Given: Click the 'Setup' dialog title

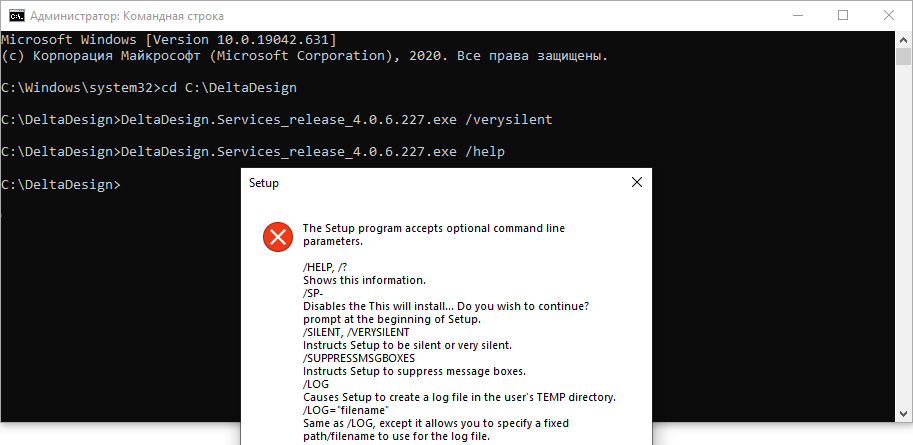Looking at the screenshot, I should (x=264, y=183).
